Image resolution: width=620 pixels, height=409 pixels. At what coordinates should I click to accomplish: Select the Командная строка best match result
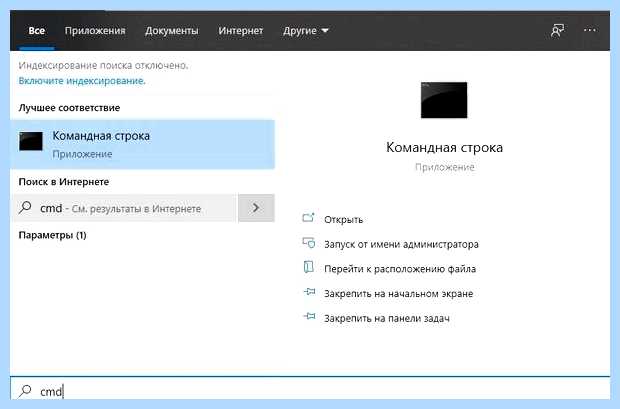click(143, 144)
